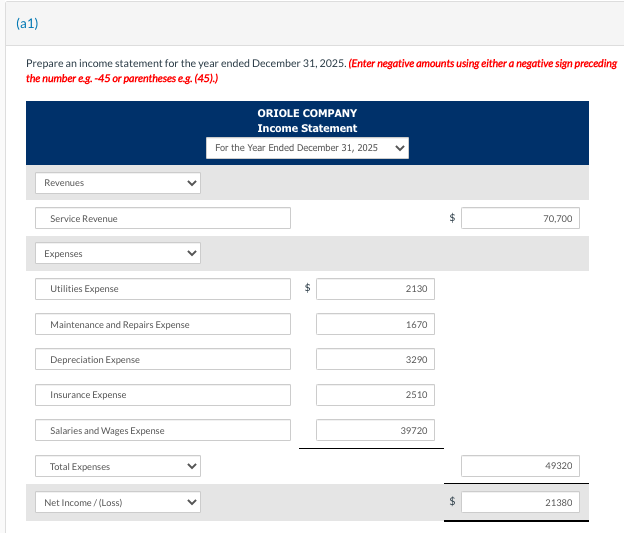Viewport: 624px width, 533px height.
Task: Click the ORIOLE COMPANY title text
Action: 307,113
